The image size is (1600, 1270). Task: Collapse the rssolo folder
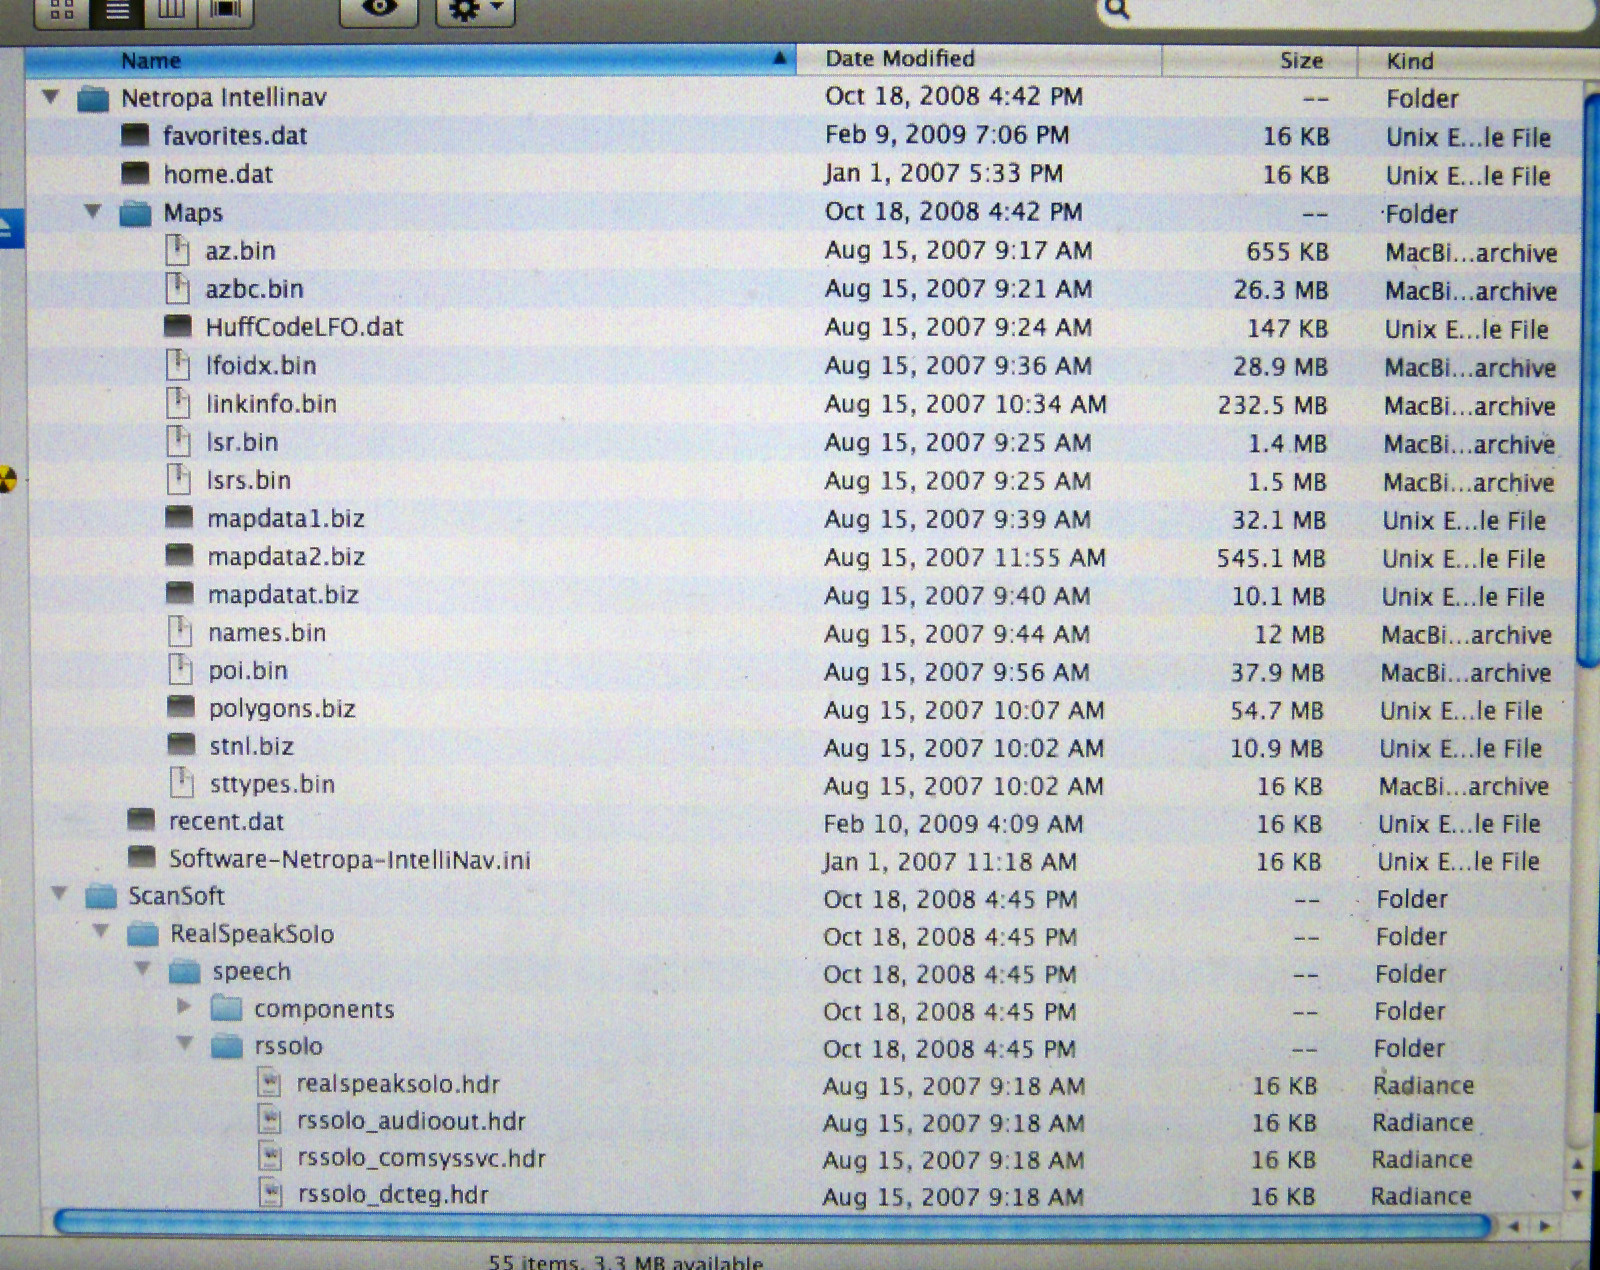185,1044
